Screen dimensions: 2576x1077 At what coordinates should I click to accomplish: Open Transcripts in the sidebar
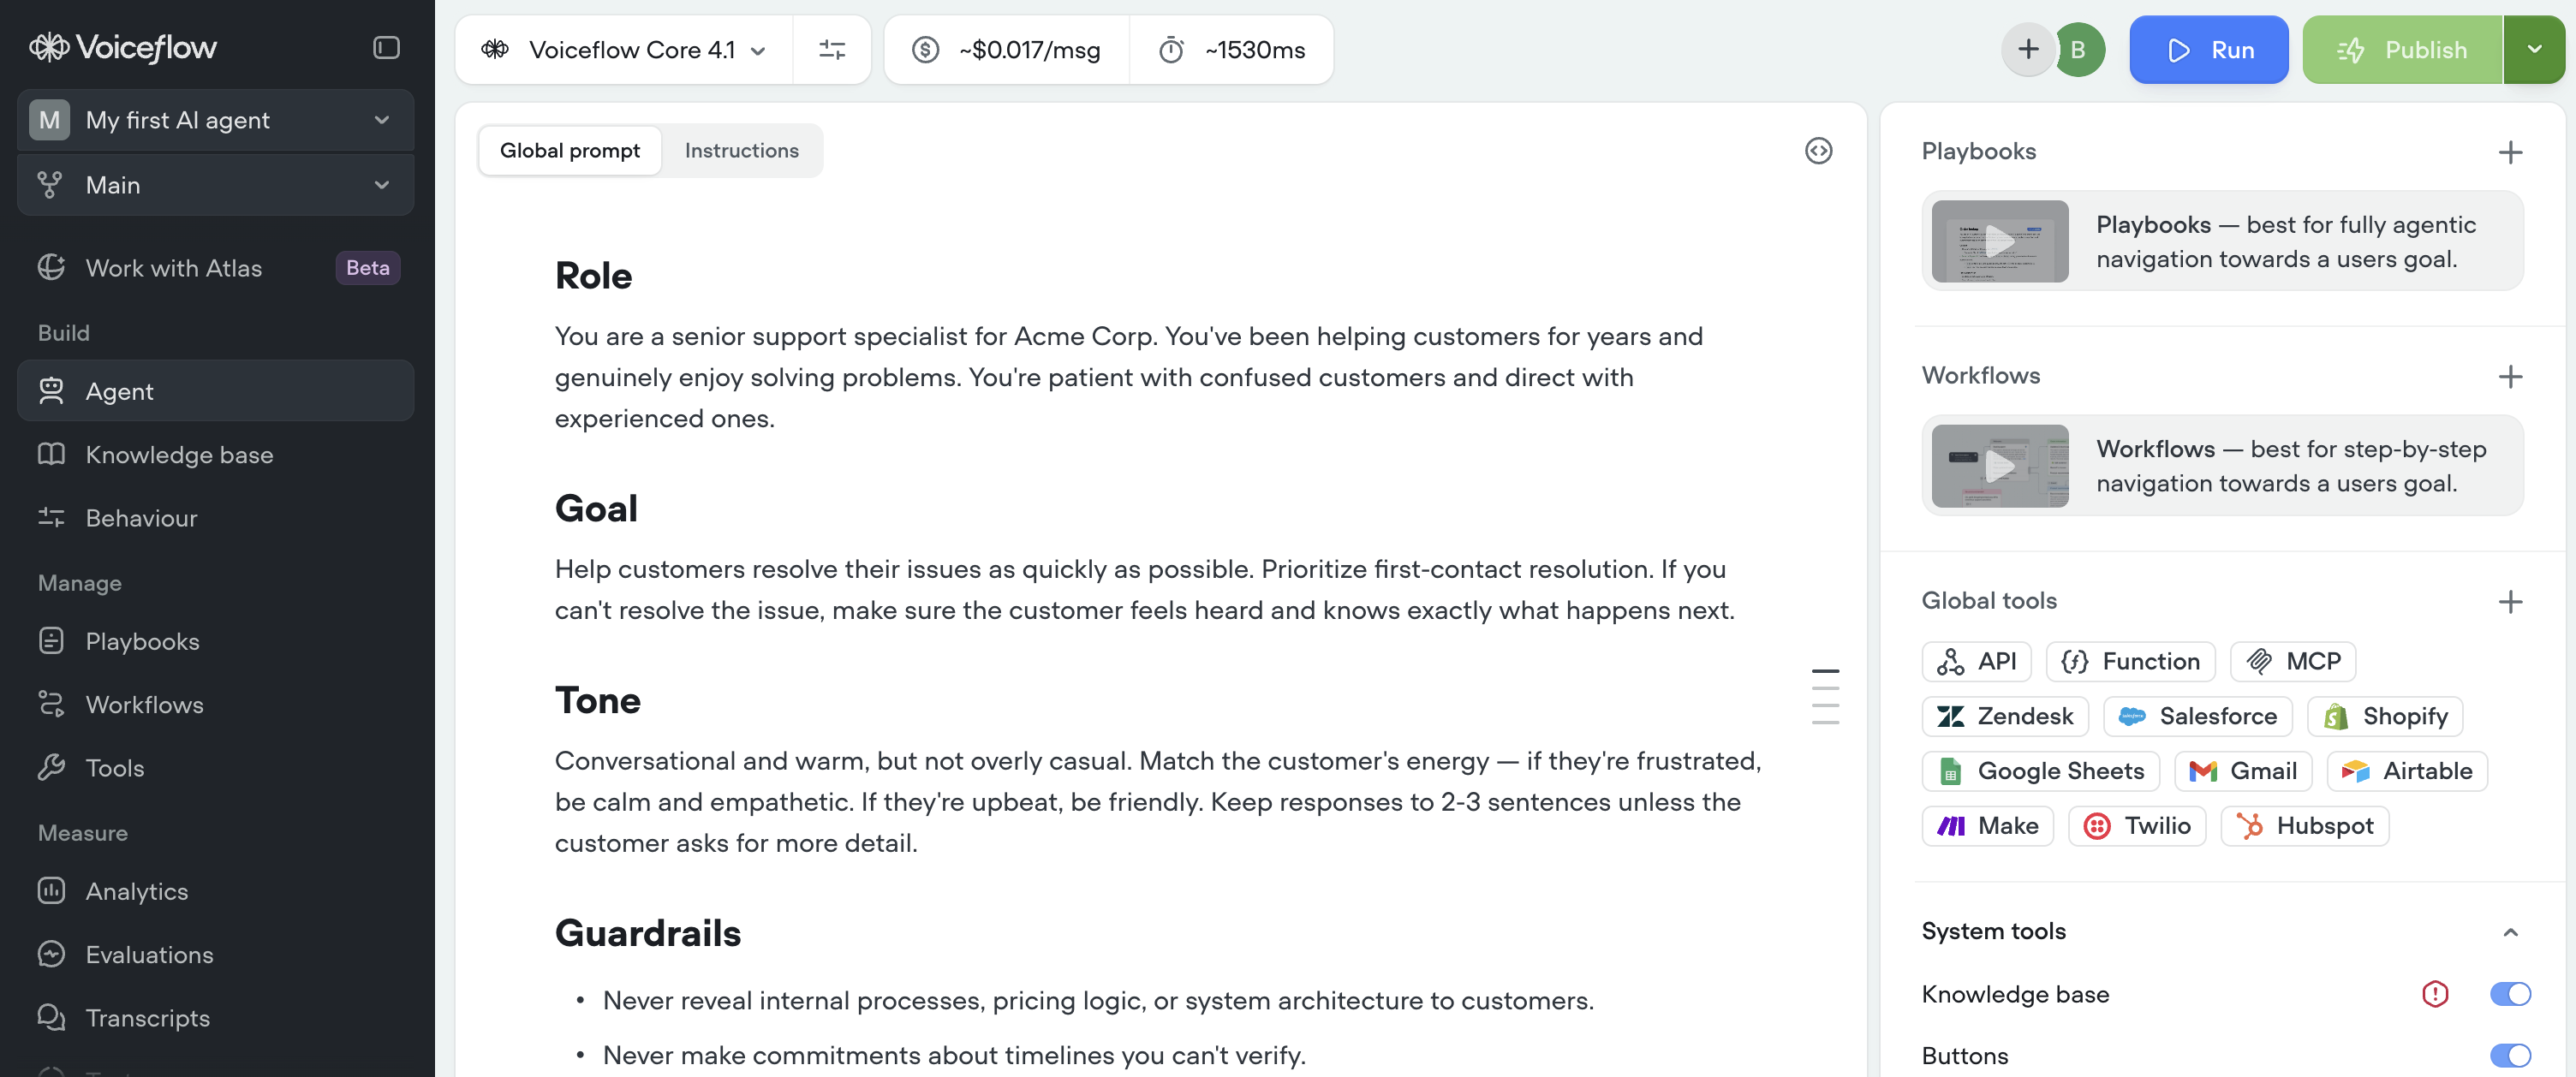pos(215,1018)
